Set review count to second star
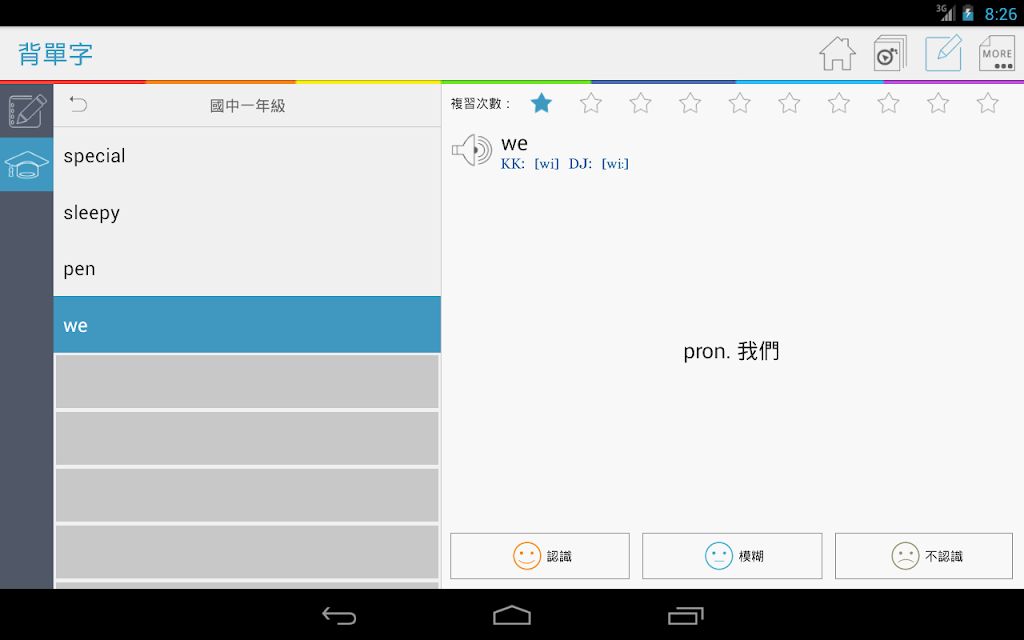 (x=591, y=103)
